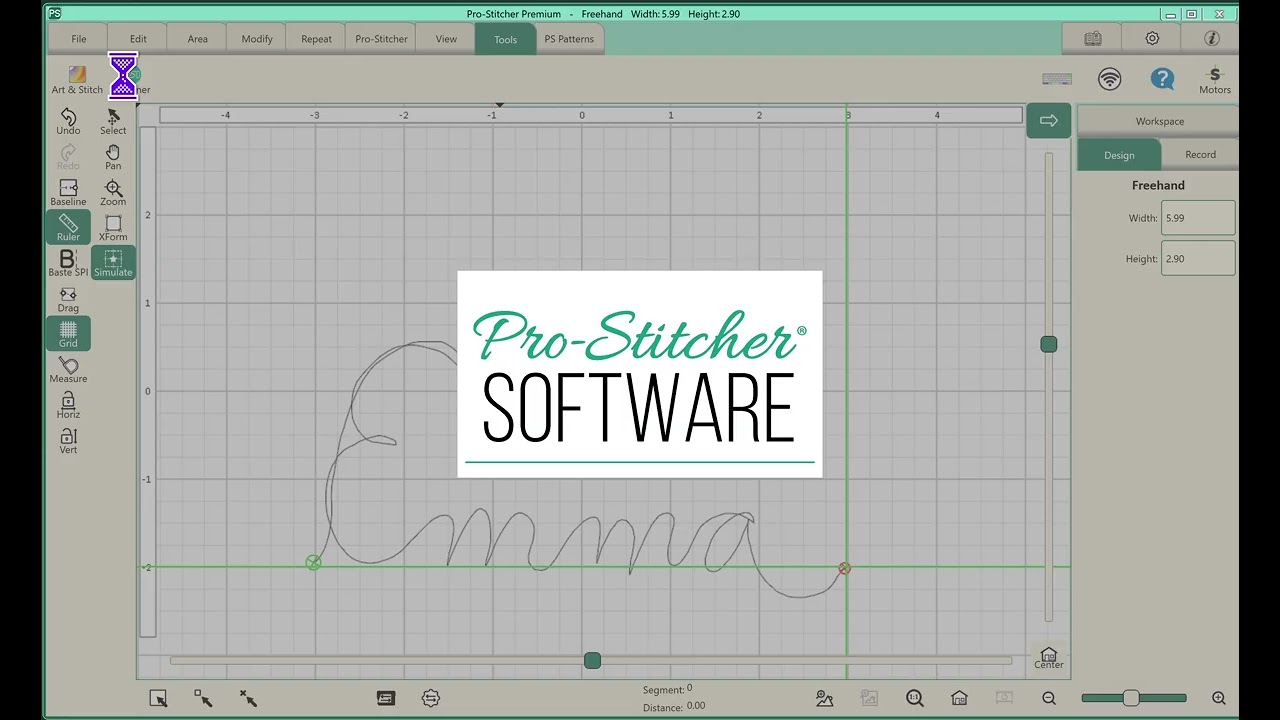Click the horizontal scroll slider handle
Image resolution: width=1280 pixels, height=720 pixels.
pos(592,661)
